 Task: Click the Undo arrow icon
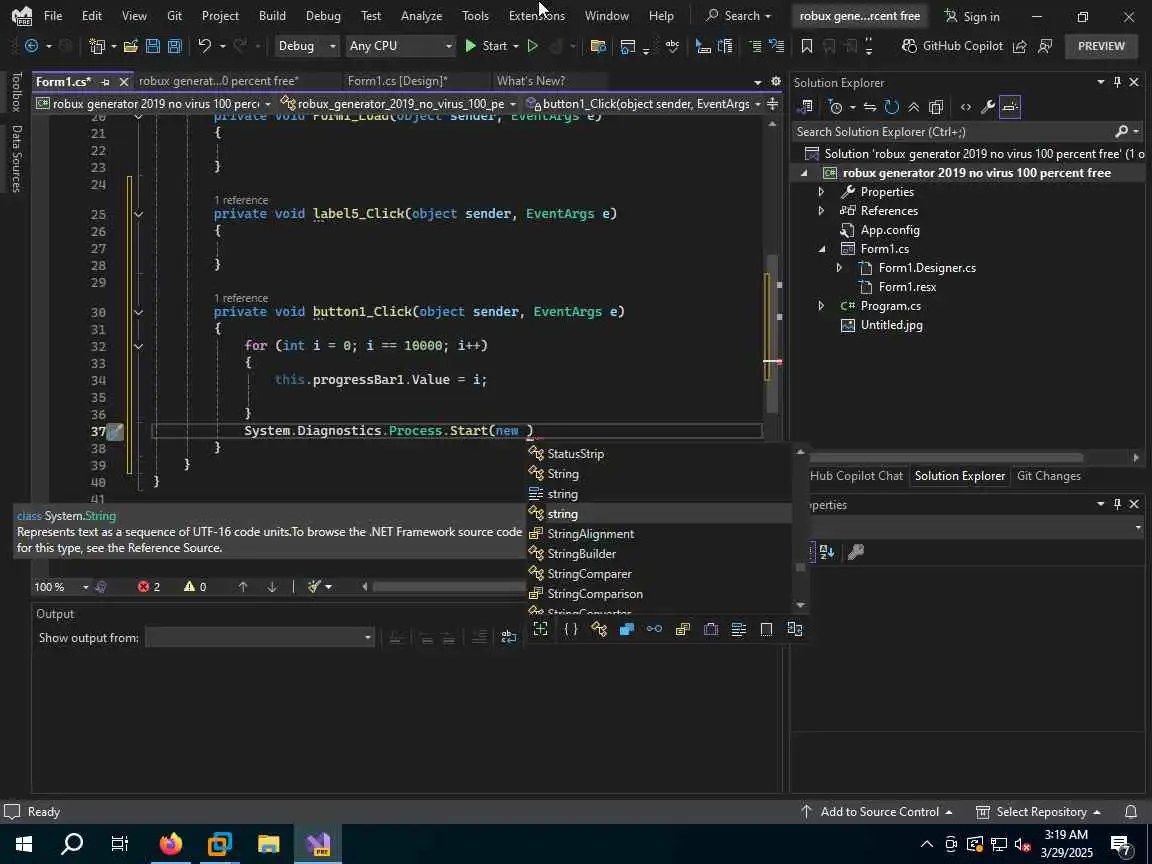(204, 46)
